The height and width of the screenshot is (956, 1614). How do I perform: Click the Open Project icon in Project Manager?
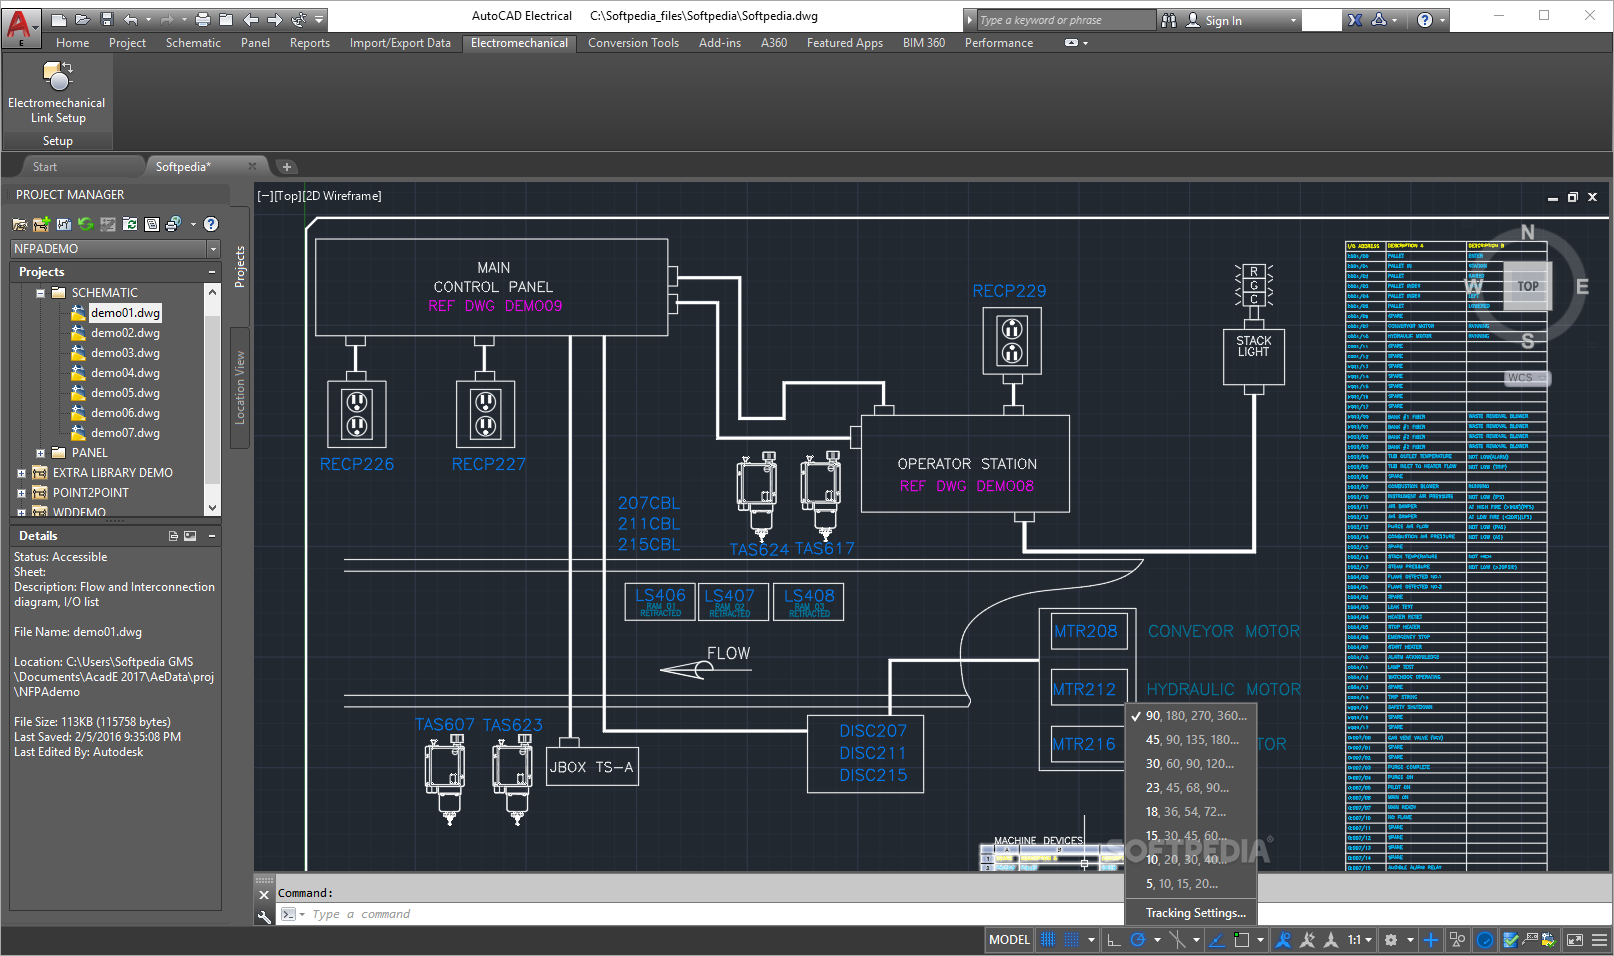[x=20, y=224]
